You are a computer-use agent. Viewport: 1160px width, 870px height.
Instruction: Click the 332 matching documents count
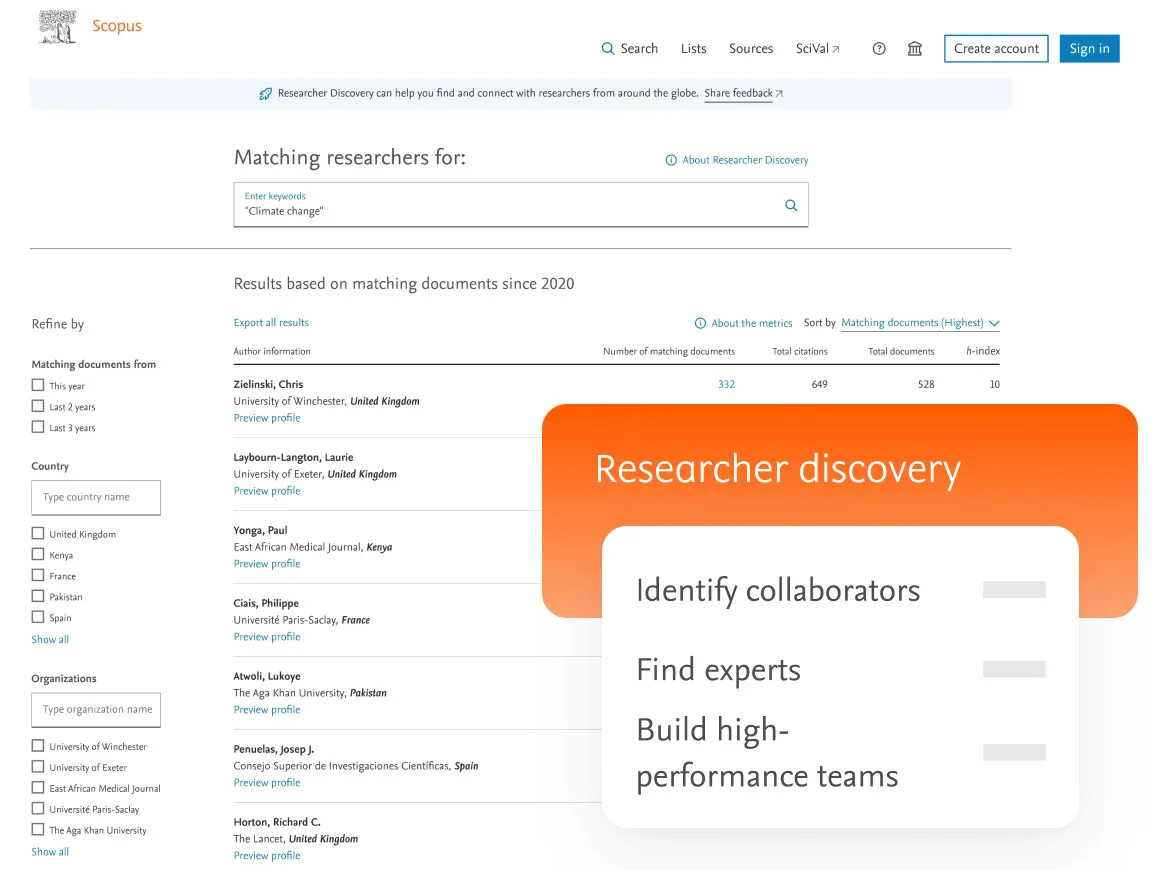coord(726,384)
